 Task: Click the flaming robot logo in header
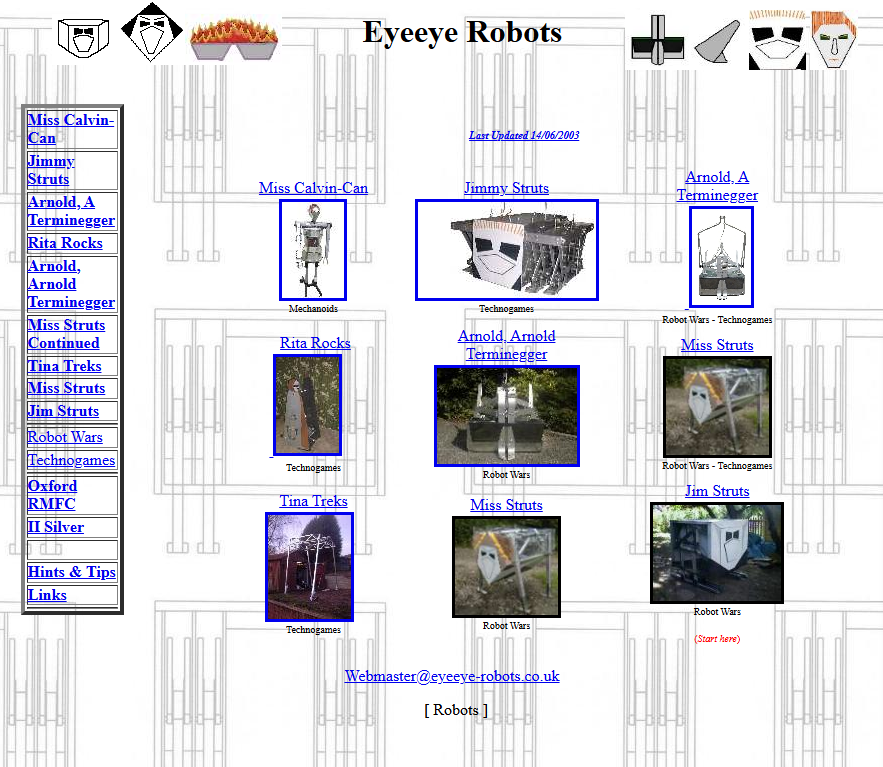(x=234, y=39)
